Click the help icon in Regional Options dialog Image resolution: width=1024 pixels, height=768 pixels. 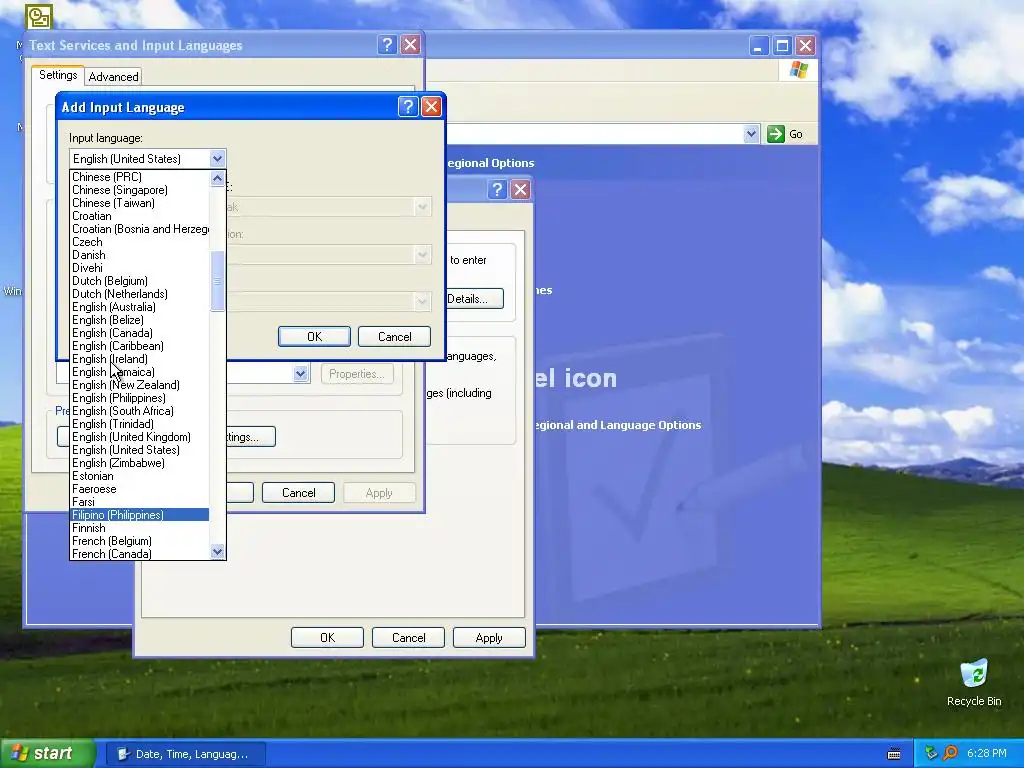pyautogui.click(x=497, y=189)
